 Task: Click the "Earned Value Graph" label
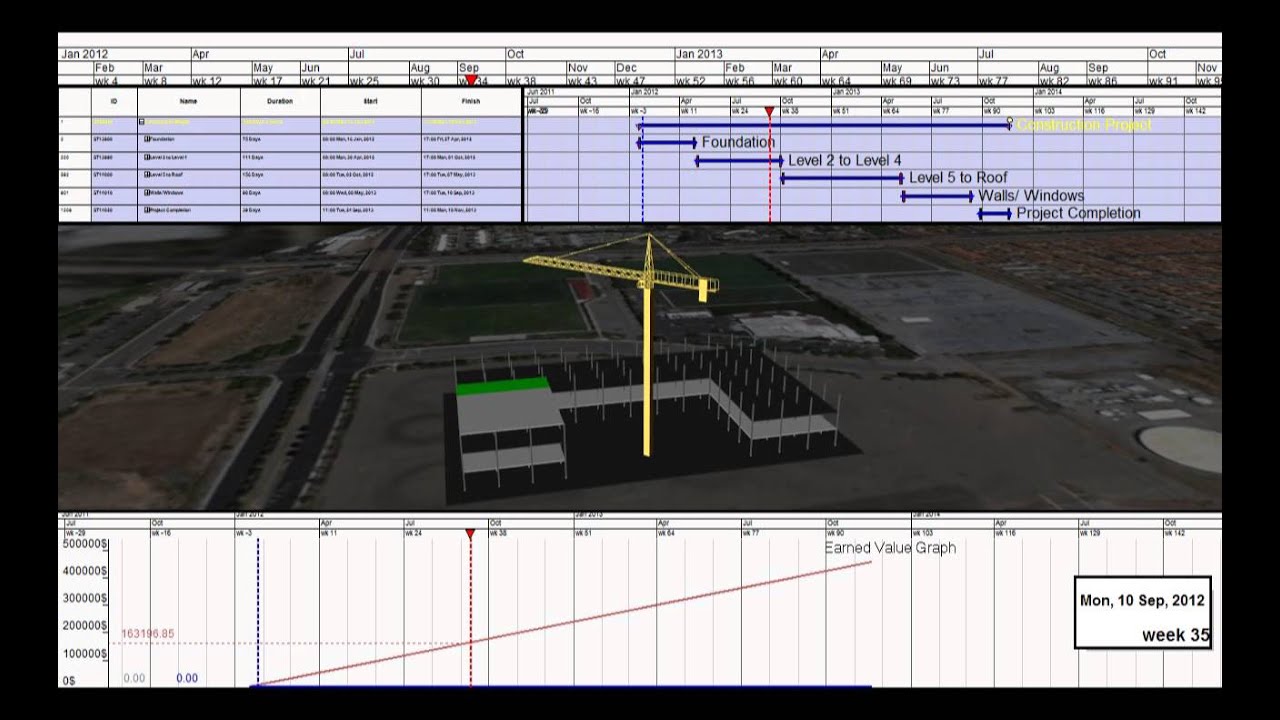click(890, 548)
